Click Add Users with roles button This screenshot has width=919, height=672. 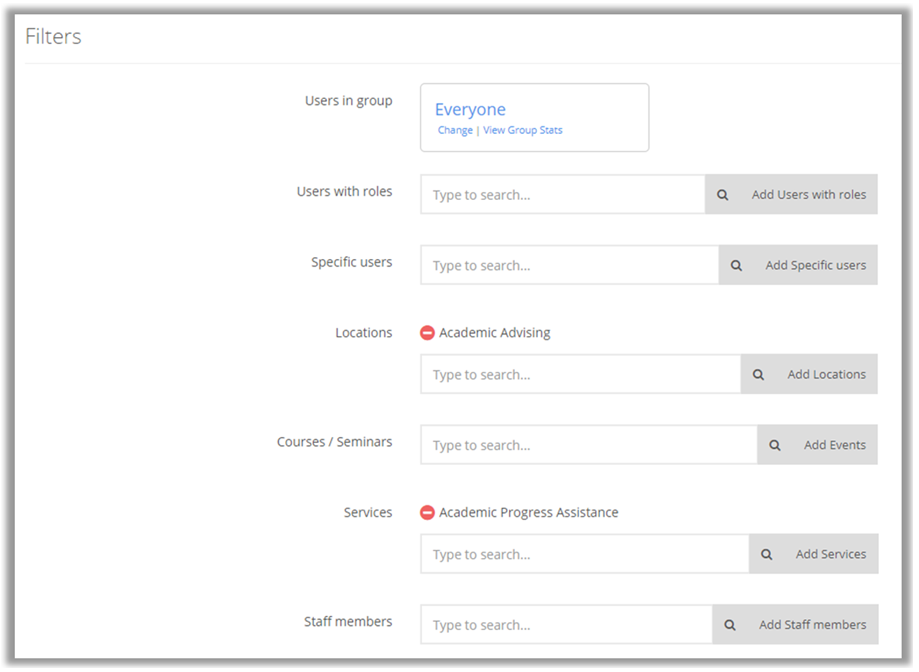(791, 195)
